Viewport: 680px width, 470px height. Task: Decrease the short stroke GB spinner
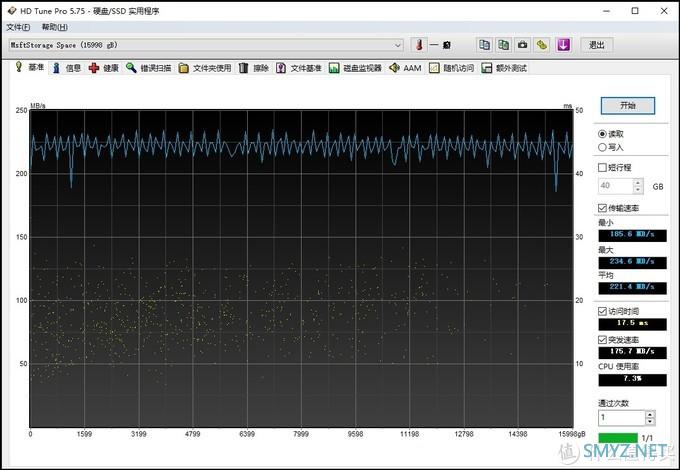tap(638, 190)
